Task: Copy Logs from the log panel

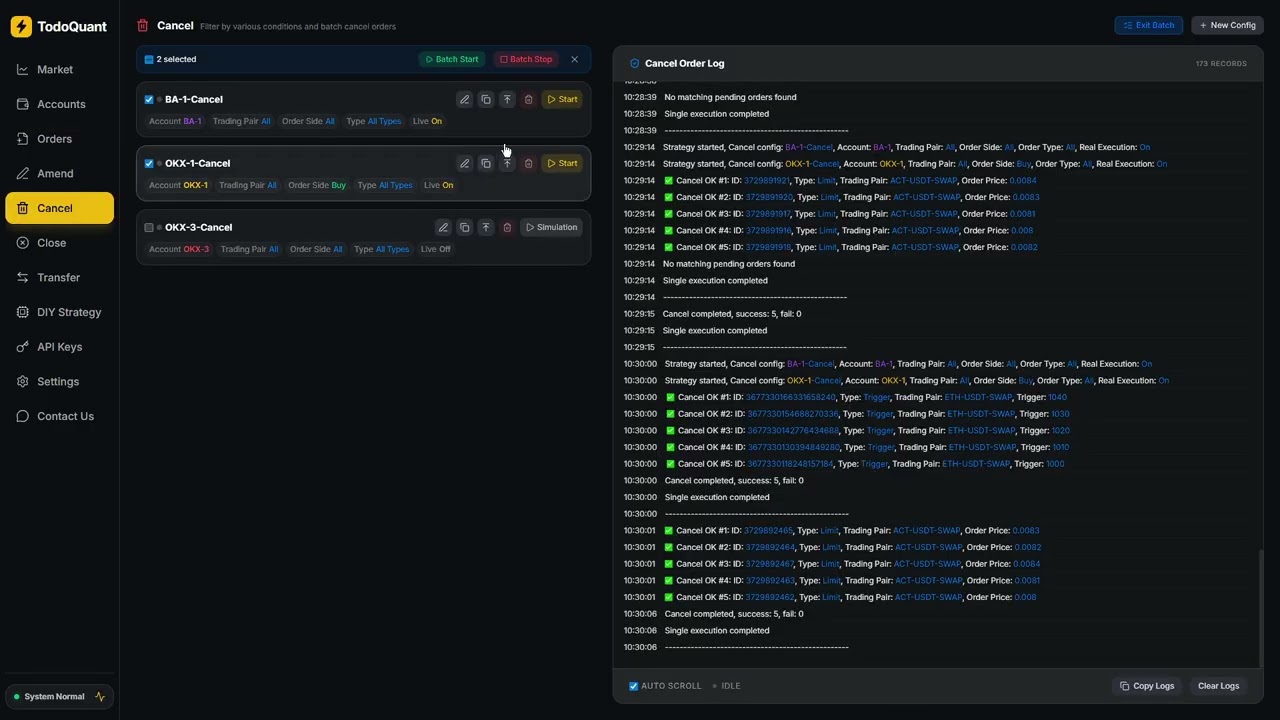Action: tap(1147, 686)
